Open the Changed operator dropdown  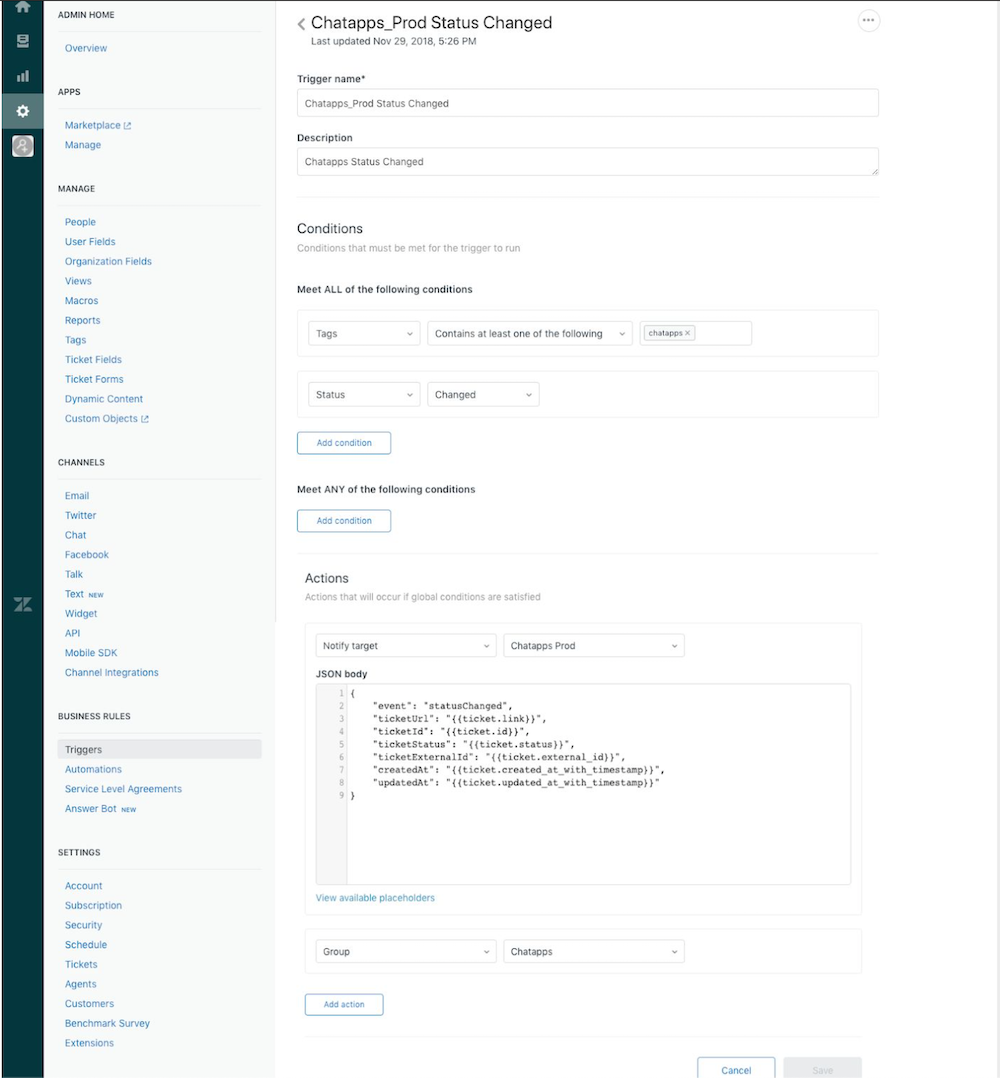pos(483,395)
